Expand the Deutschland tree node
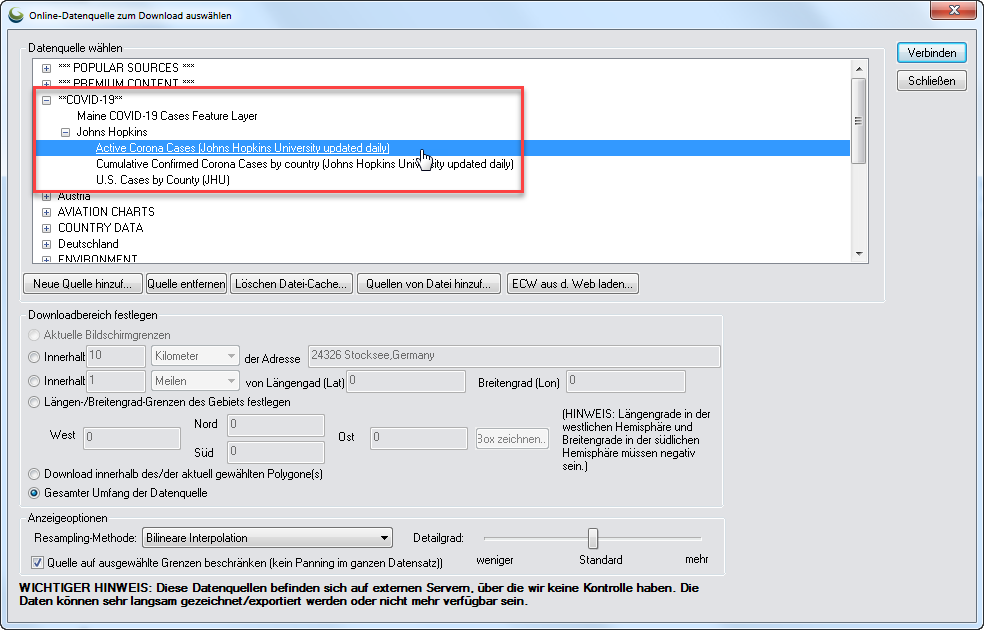This screenshot has width=984, height=630. 46,244
